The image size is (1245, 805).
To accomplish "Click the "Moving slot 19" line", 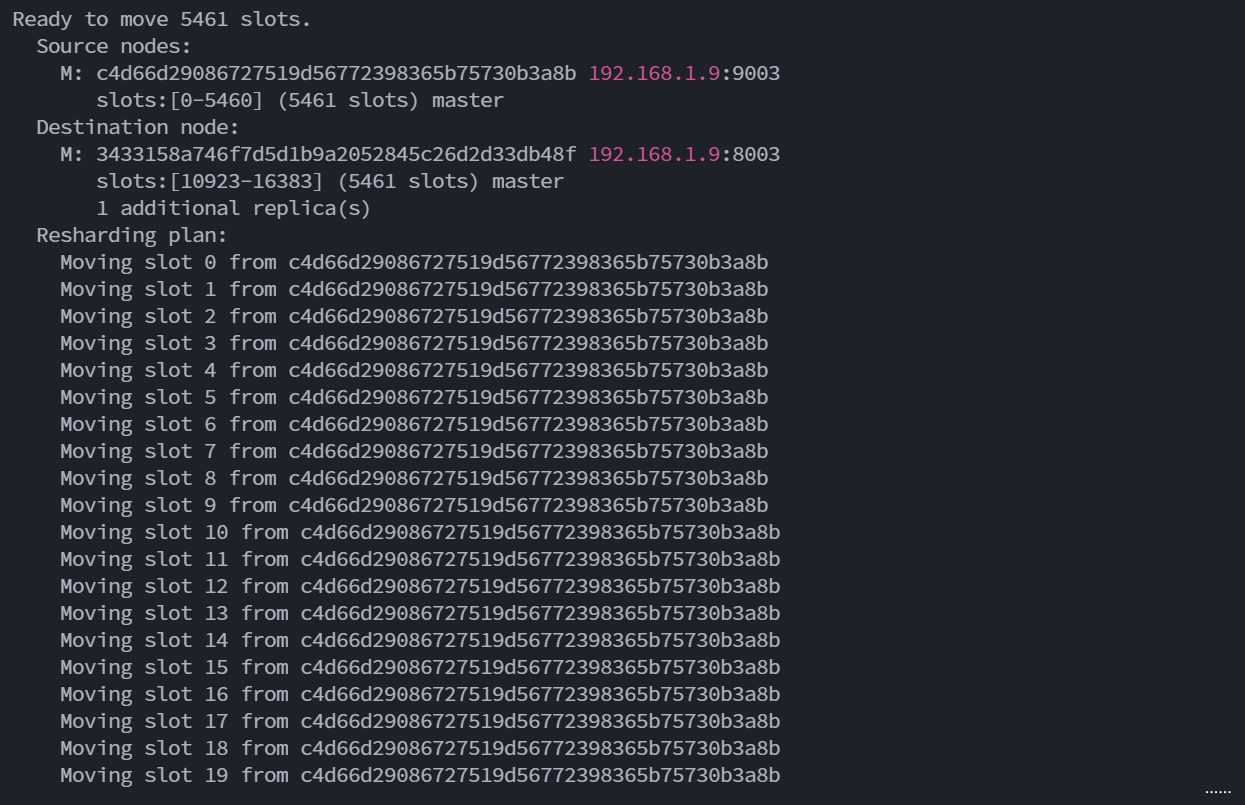I will (x=420, y=775).
